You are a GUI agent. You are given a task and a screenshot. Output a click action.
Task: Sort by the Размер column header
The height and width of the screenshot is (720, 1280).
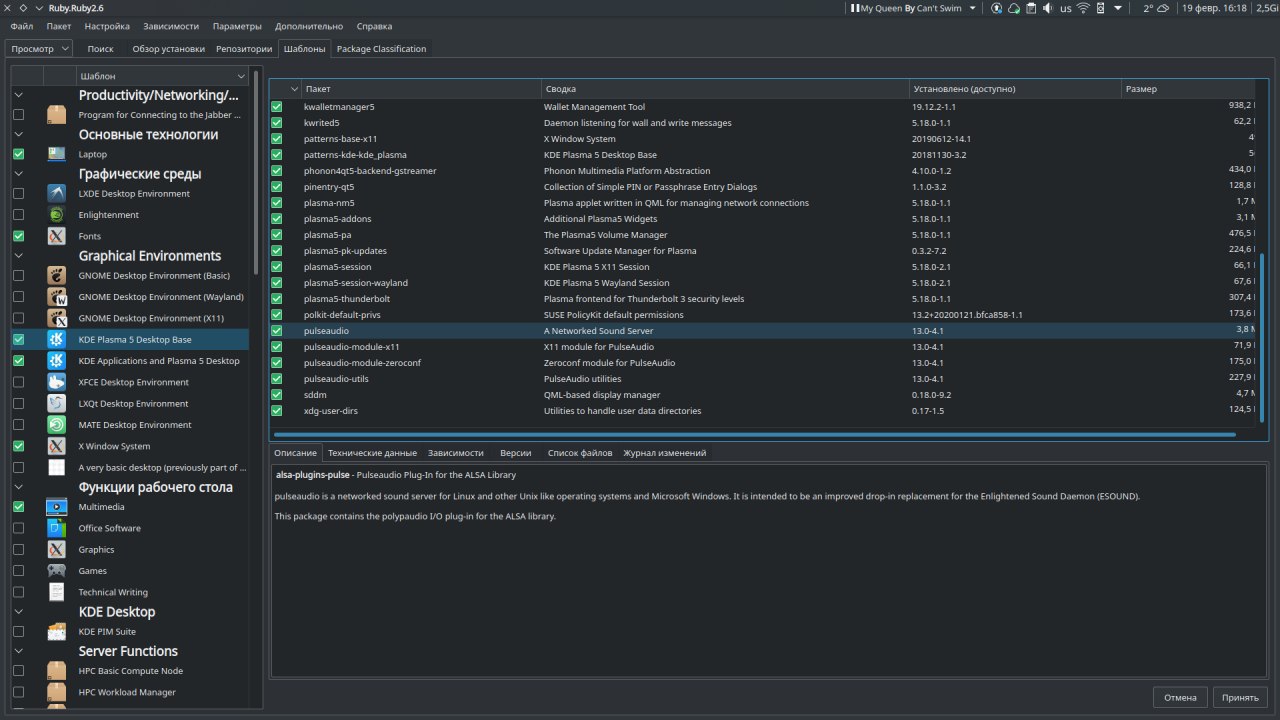[x=1188, y=89]
